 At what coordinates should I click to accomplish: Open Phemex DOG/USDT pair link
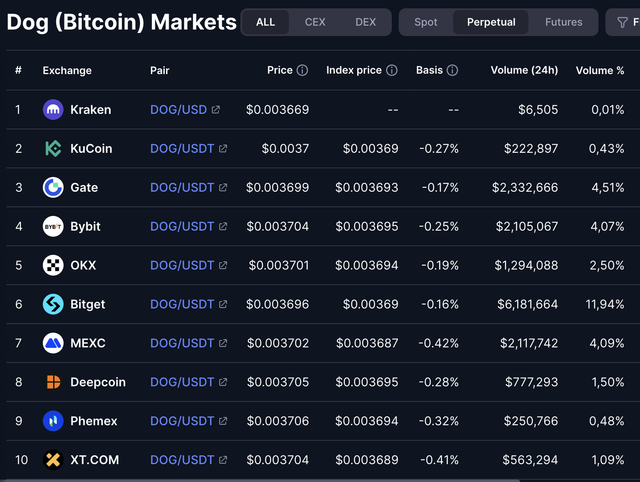pyautogui.click(x=182, y=421)
